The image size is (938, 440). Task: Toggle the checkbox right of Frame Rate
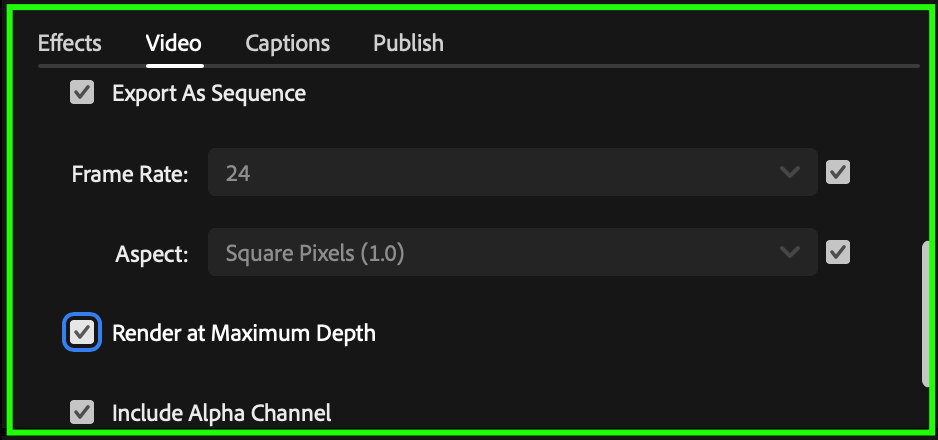tap(838, 172)
